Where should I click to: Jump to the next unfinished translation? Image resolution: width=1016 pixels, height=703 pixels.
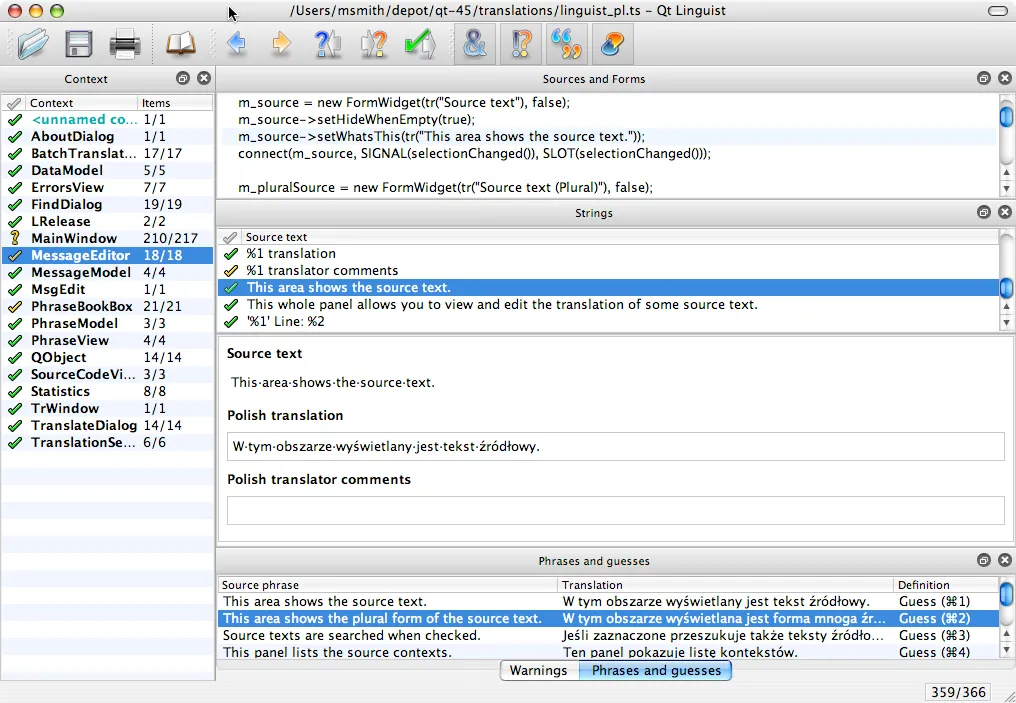(x=375, y=43)
